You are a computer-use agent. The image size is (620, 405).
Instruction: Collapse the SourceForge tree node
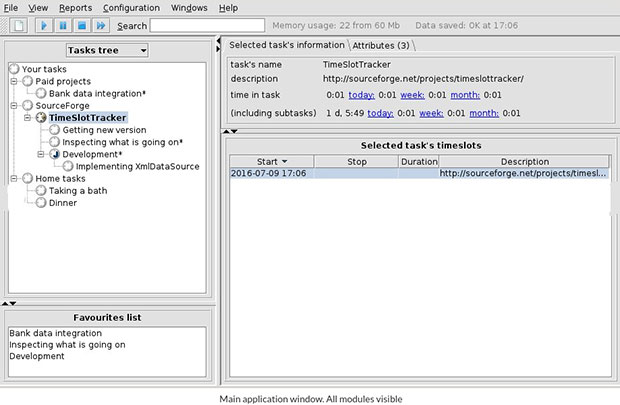(x=14, y=106)
